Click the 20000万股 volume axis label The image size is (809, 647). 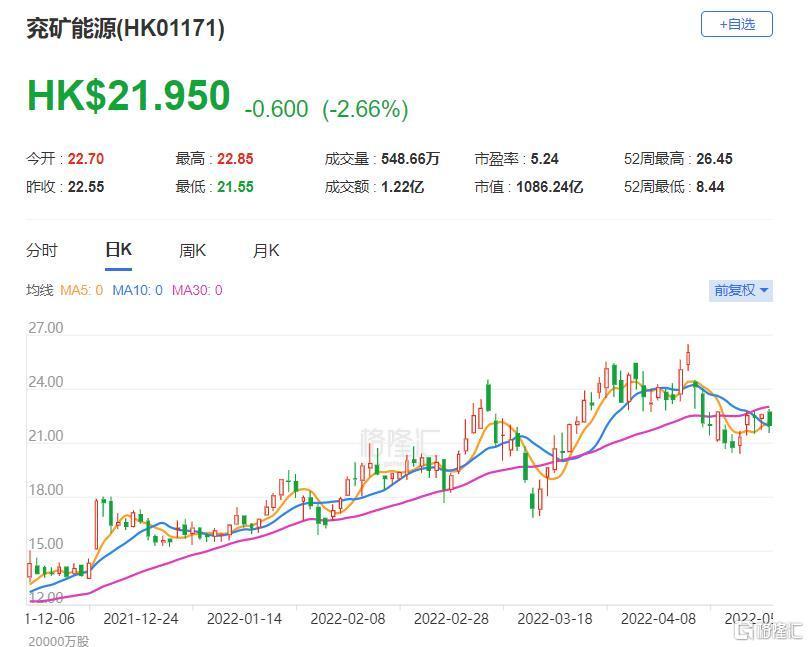(x=58, y=640)
